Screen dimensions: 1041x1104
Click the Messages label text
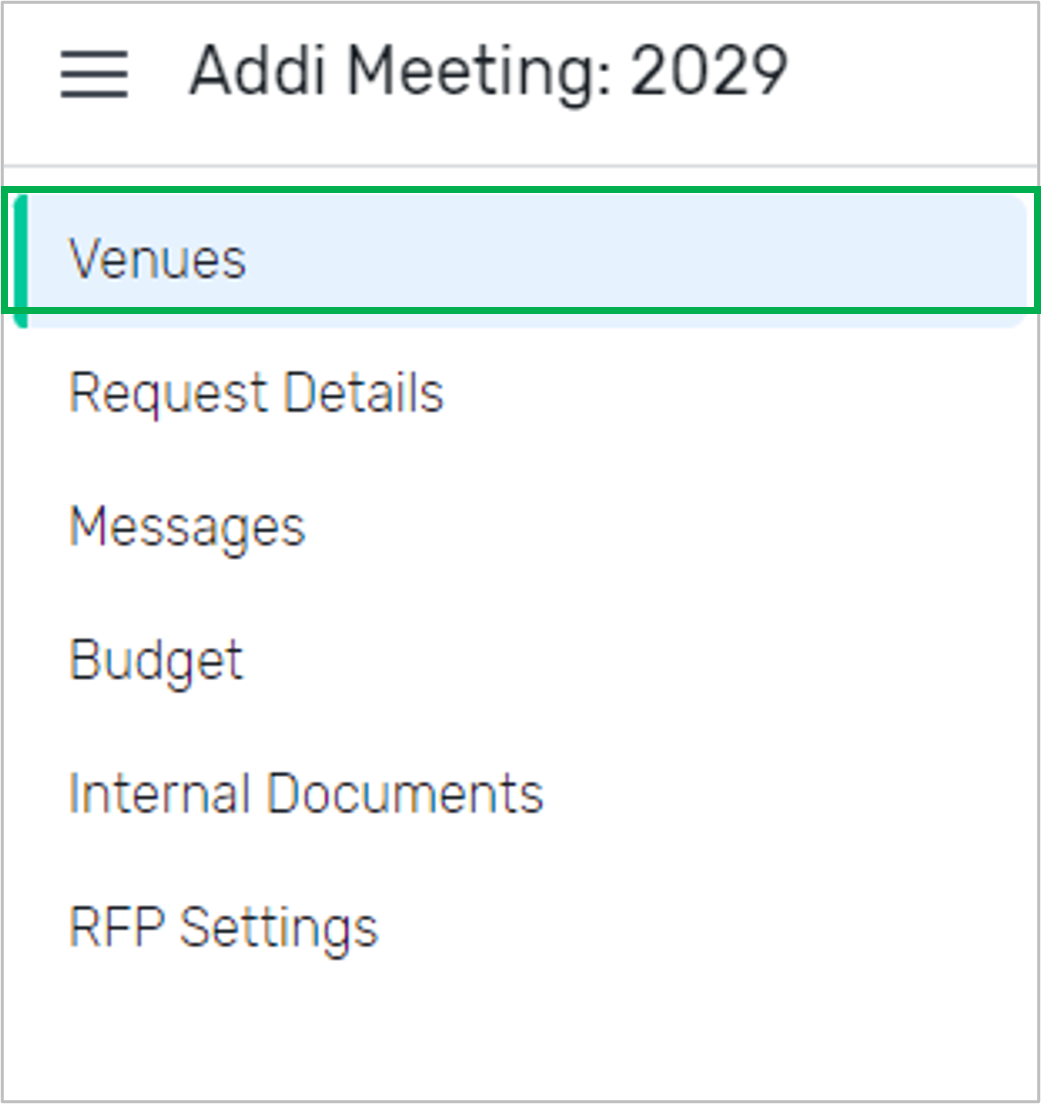187,526
